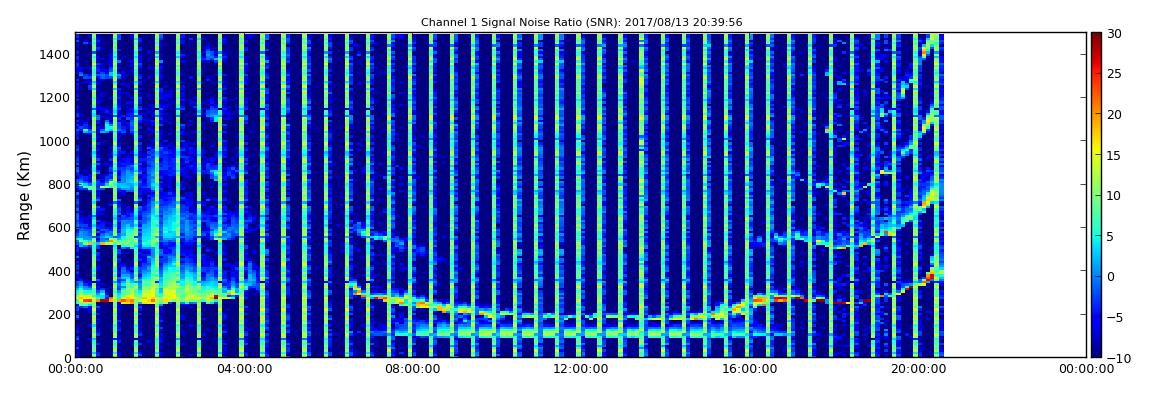Click the 400 range tick label
Image resolution: width=1150 pixels, height=407 pixels.
click(x=59, y=271)
